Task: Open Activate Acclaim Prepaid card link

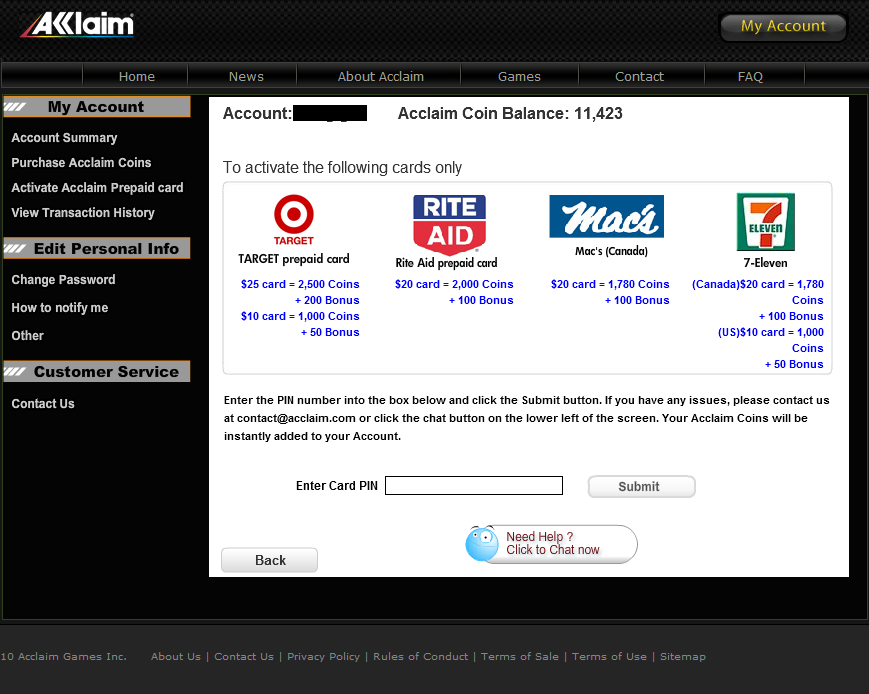Action: point(97,187)
